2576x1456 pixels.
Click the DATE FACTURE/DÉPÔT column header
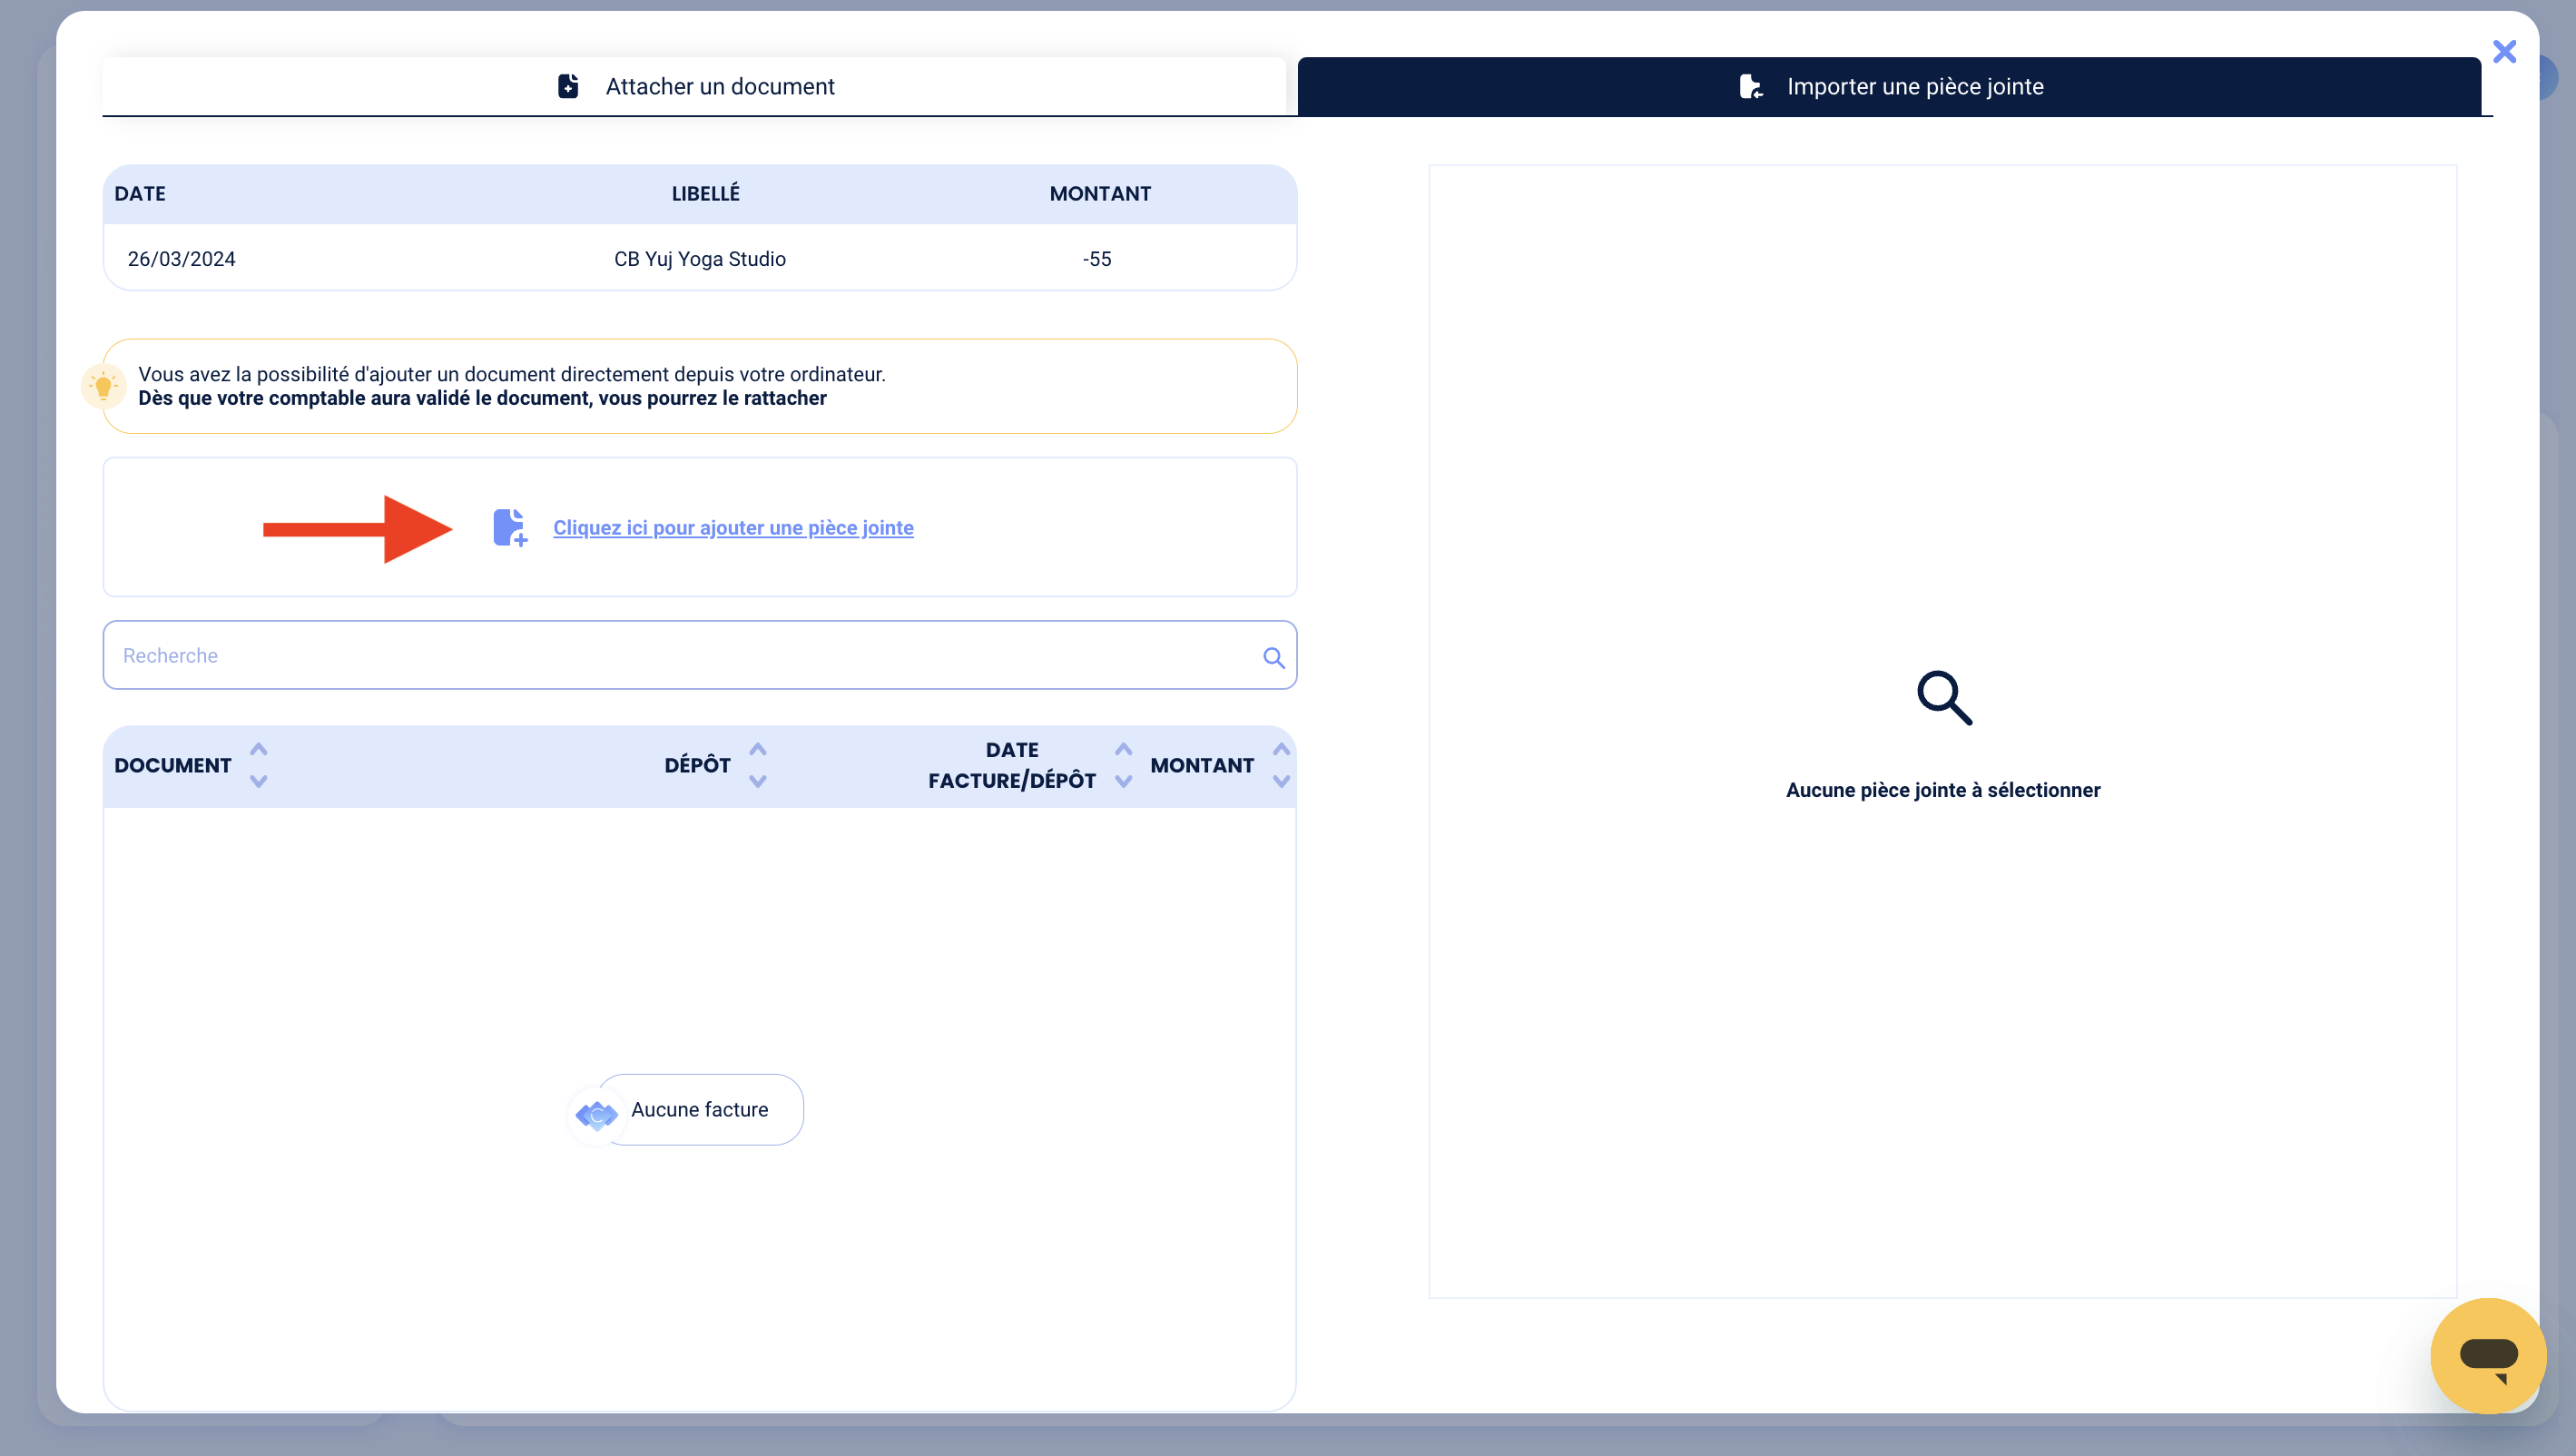1012,765
